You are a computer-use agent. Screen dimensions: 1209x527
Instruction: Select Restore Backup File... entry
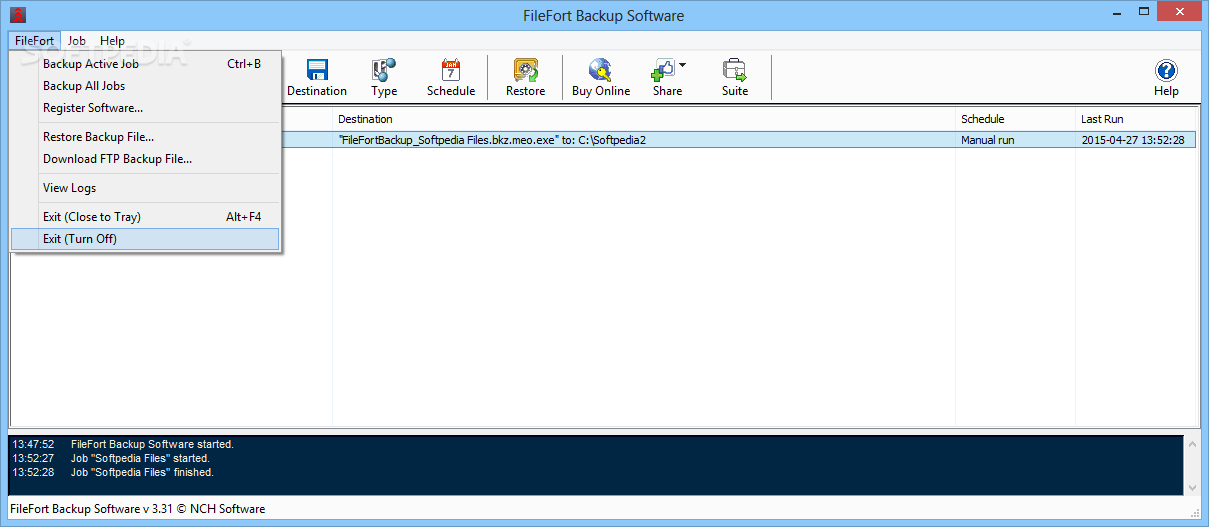pyautogui.click(x=146, y=137)
